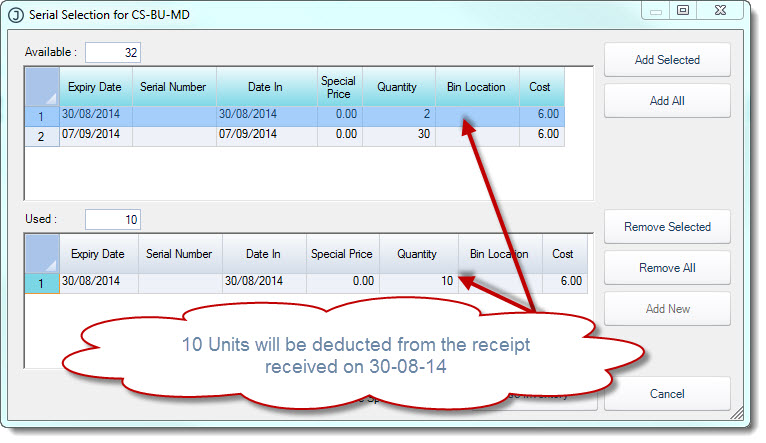Click special price 0.00 in used grid

pyautogui.click(x=342, y=283)
